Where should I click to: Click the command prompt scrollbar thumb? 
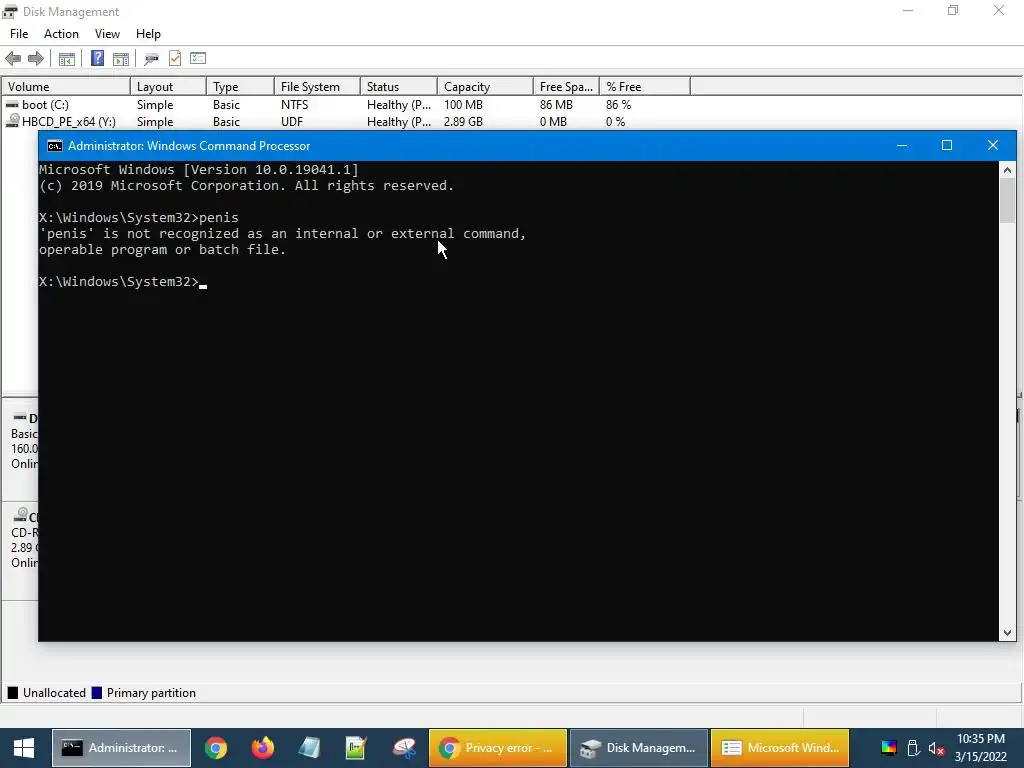(x=1007, y=200)
